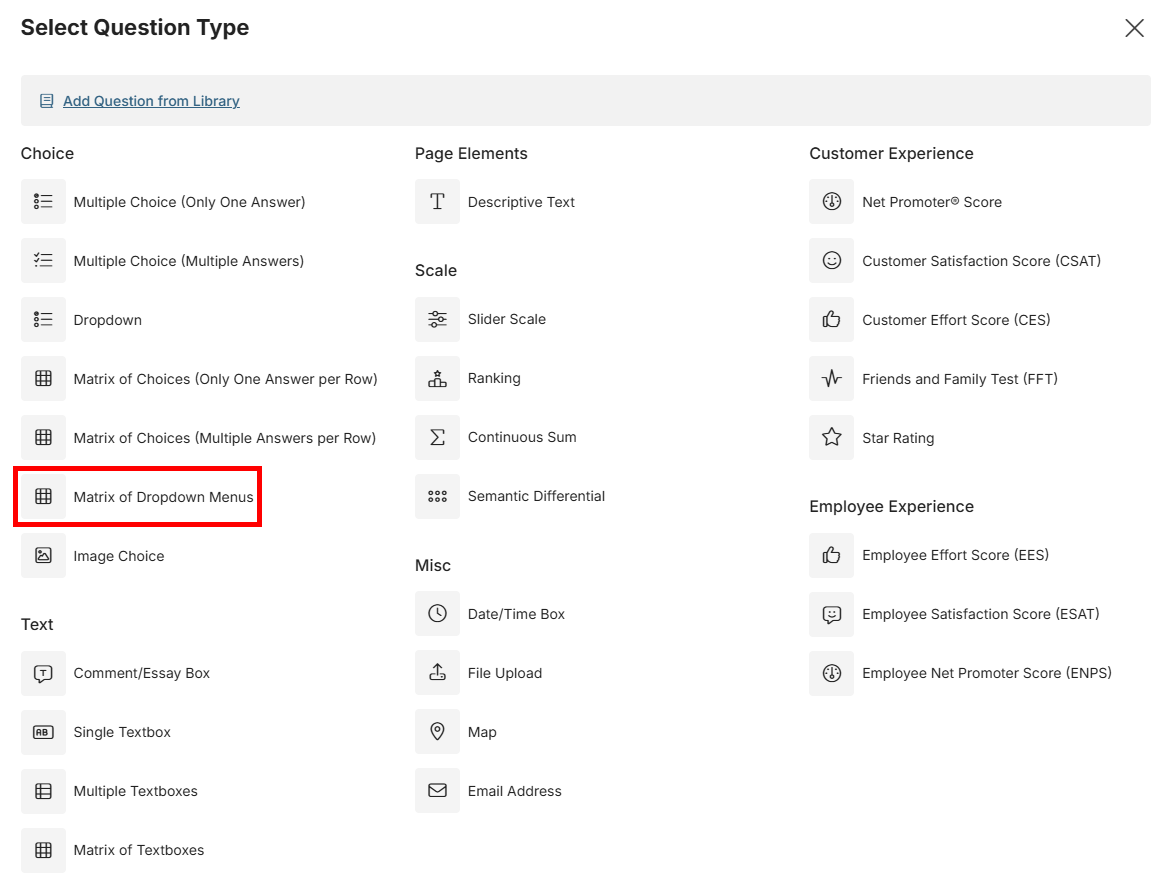
Task: Click the Descriptive Text label
Action: 521,202
